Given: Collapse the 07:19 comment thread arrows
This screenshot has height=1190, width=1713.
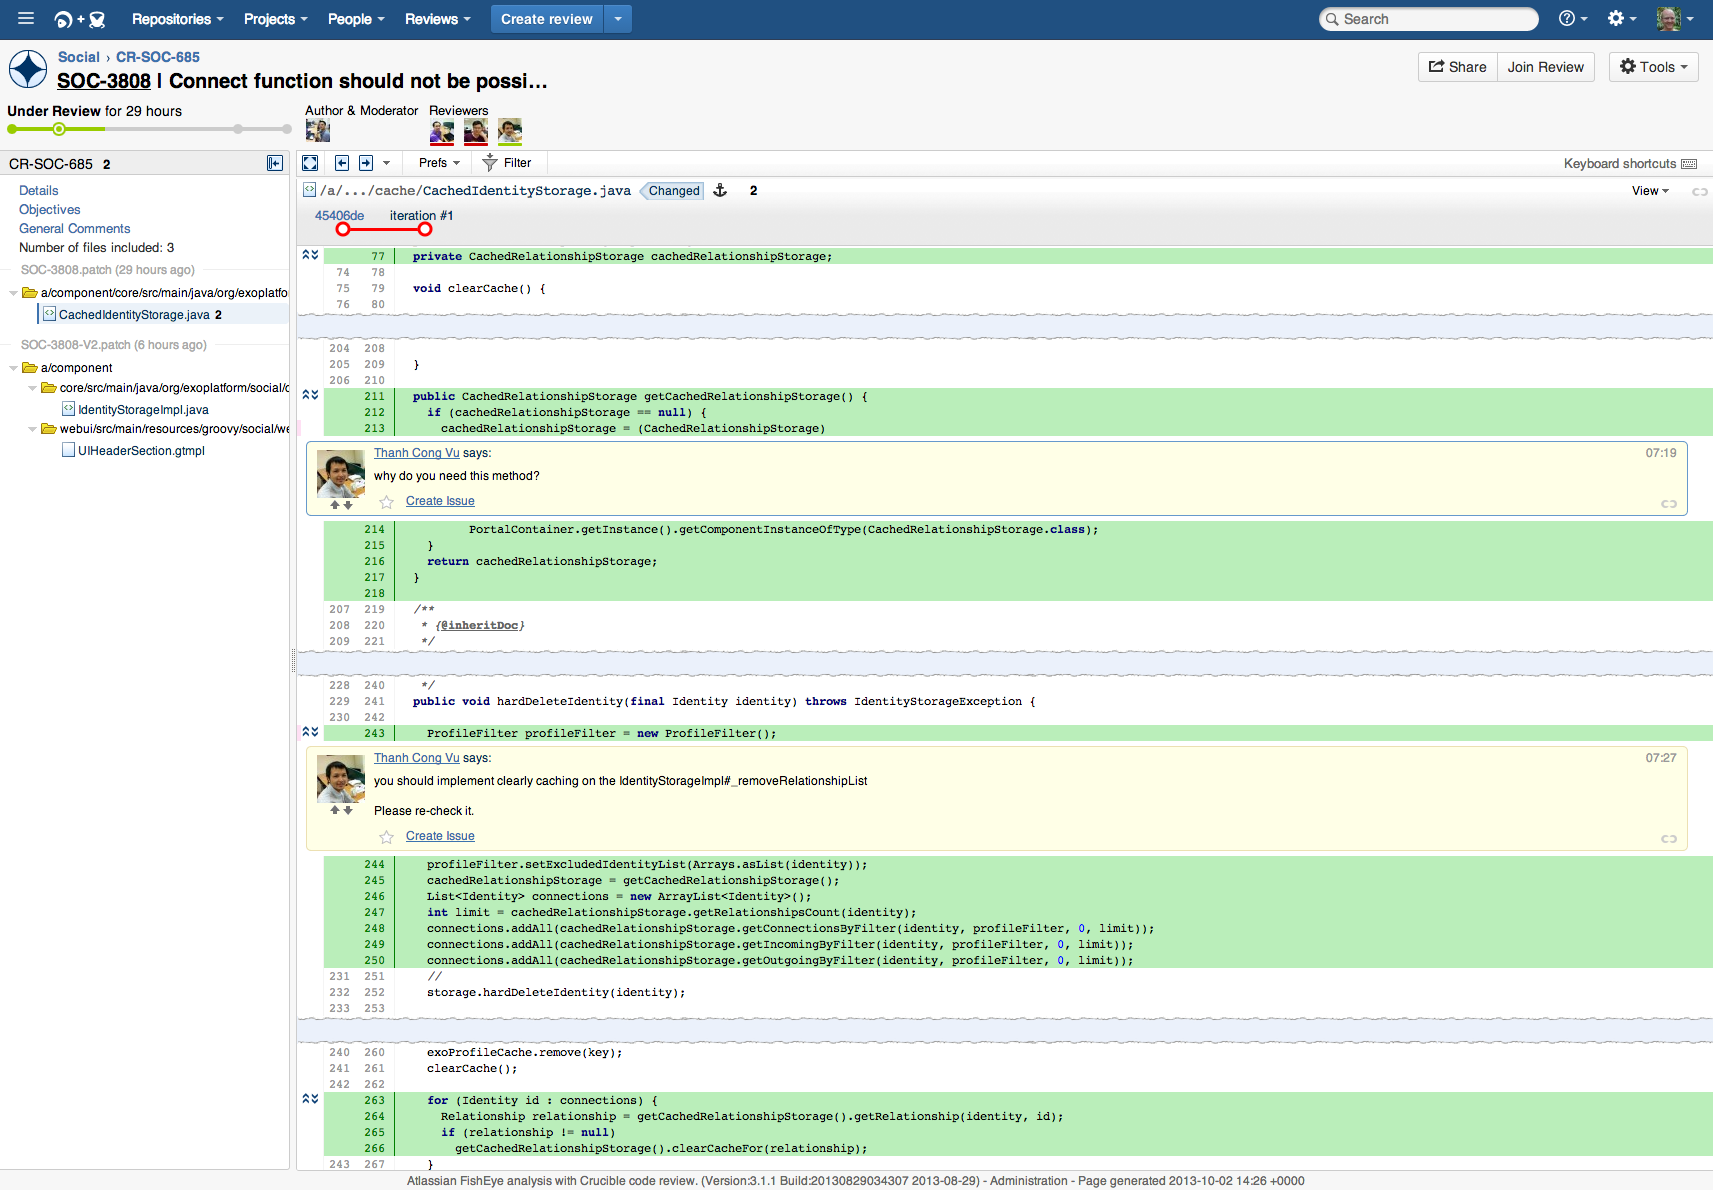Looking at the screenshot, I should click(341, 506).
